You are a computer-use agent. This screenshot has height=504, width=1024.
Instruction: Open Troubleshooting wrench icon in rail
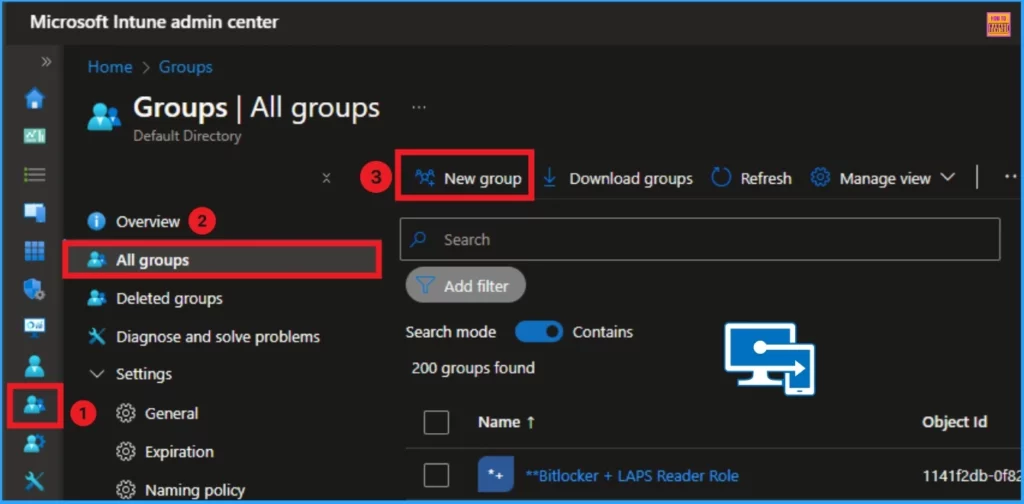click(x=34, y=482)
